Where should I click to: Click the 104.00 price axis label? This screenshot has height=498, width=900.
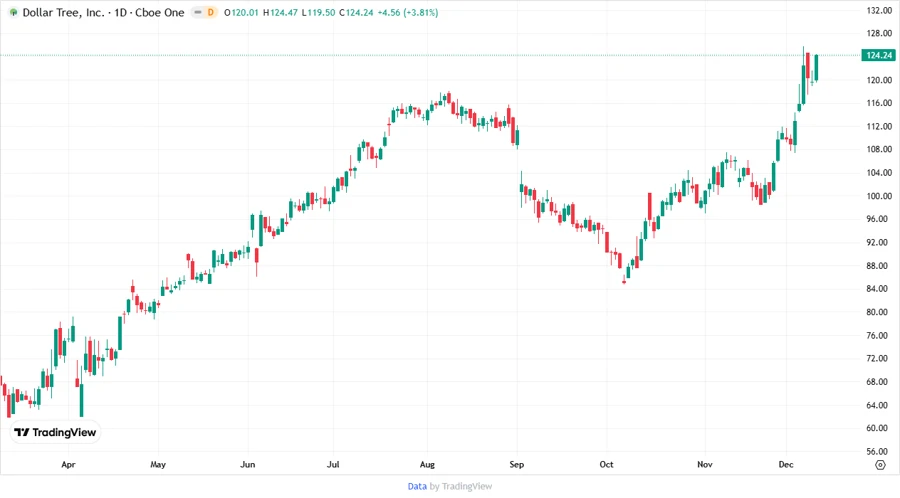tap(879, 173)
